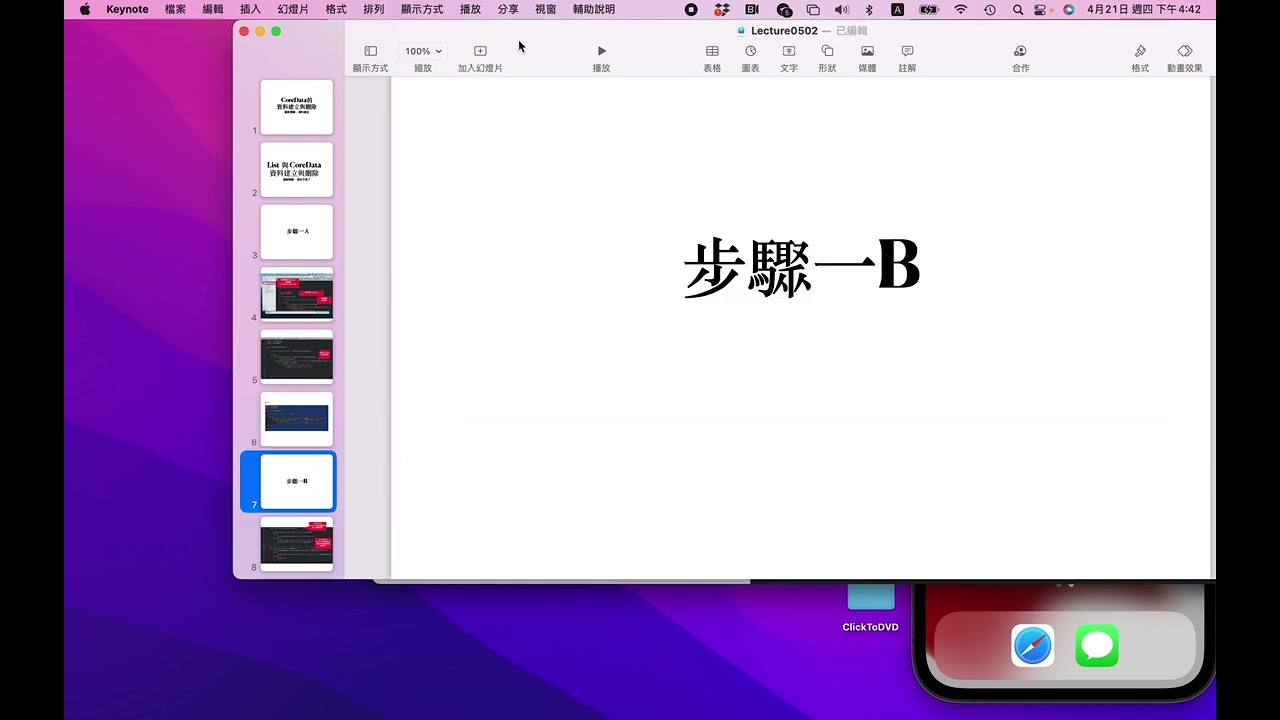Open the Bluetooth menu bar icon
Screen dimensions: 1280x720
point(869,9)
